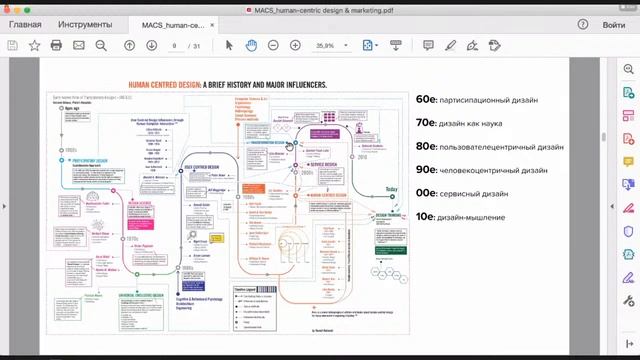Open the Главная tab
Screen dimensions: 640x360
(x=25, y=24)
